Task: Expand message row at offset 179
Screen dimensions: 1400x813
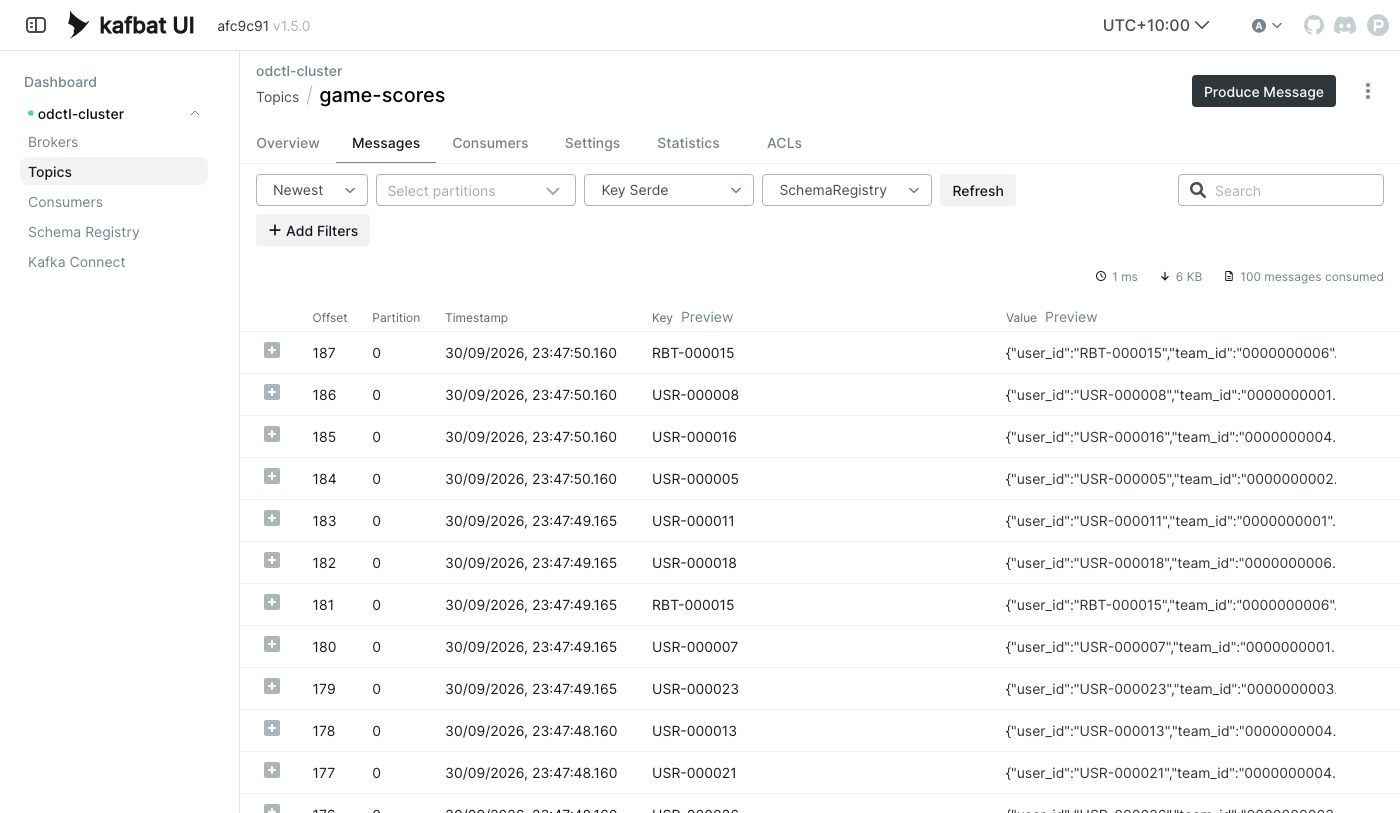Action: tap(272, 686)
